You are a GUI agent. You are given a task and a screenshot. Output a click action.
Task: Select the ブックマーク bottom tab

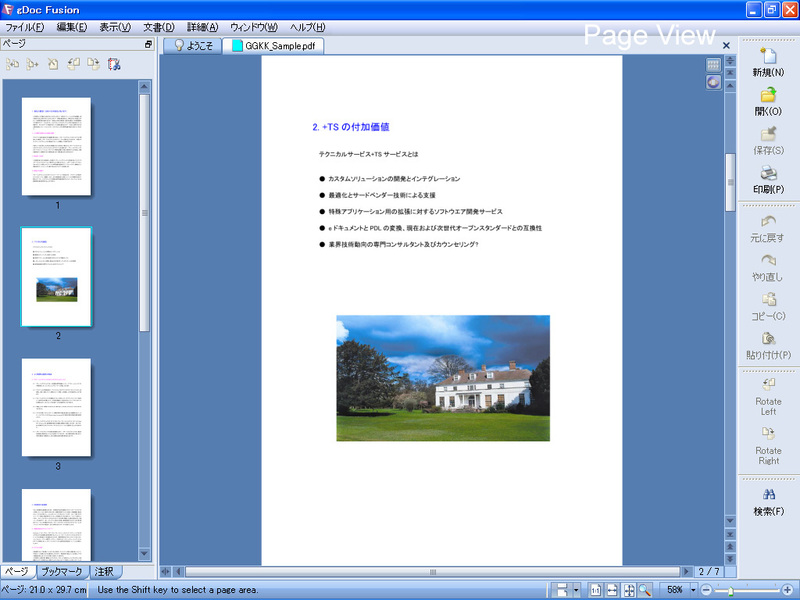point(62,572)
